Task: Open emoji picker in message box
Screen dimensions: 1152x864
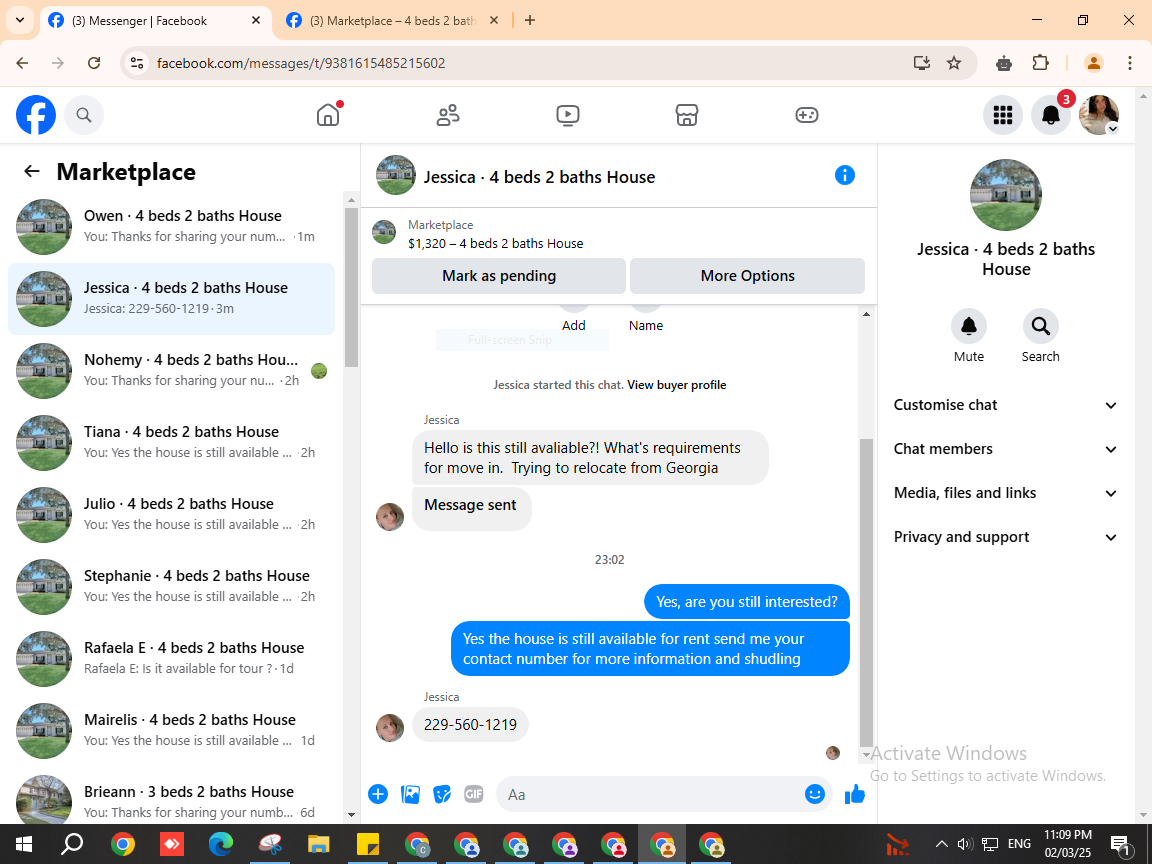Action: coord(815,794)
